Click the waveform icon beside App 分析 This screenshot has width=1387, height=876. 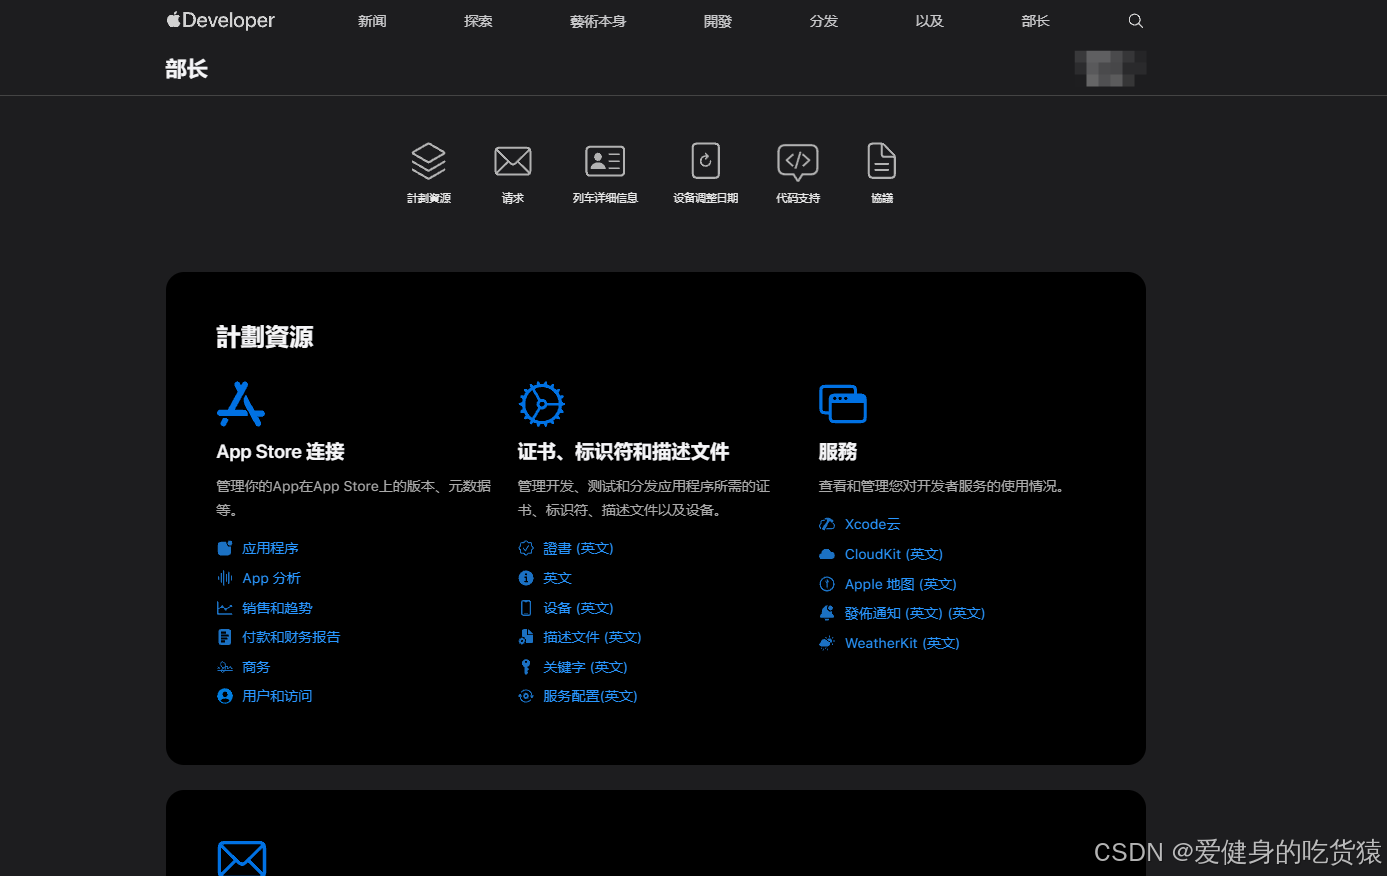click(x=225, y=578)
